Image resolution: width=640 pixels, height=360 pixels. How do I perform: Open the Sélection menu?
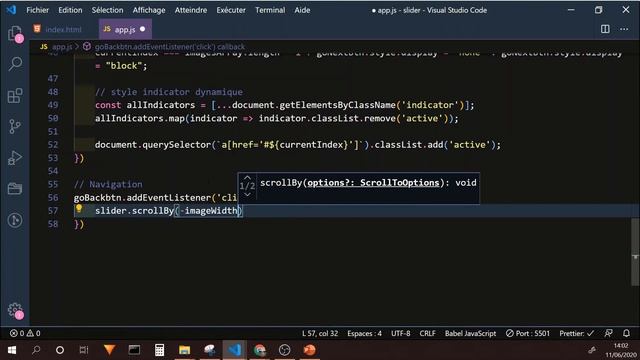click(107, 10)
